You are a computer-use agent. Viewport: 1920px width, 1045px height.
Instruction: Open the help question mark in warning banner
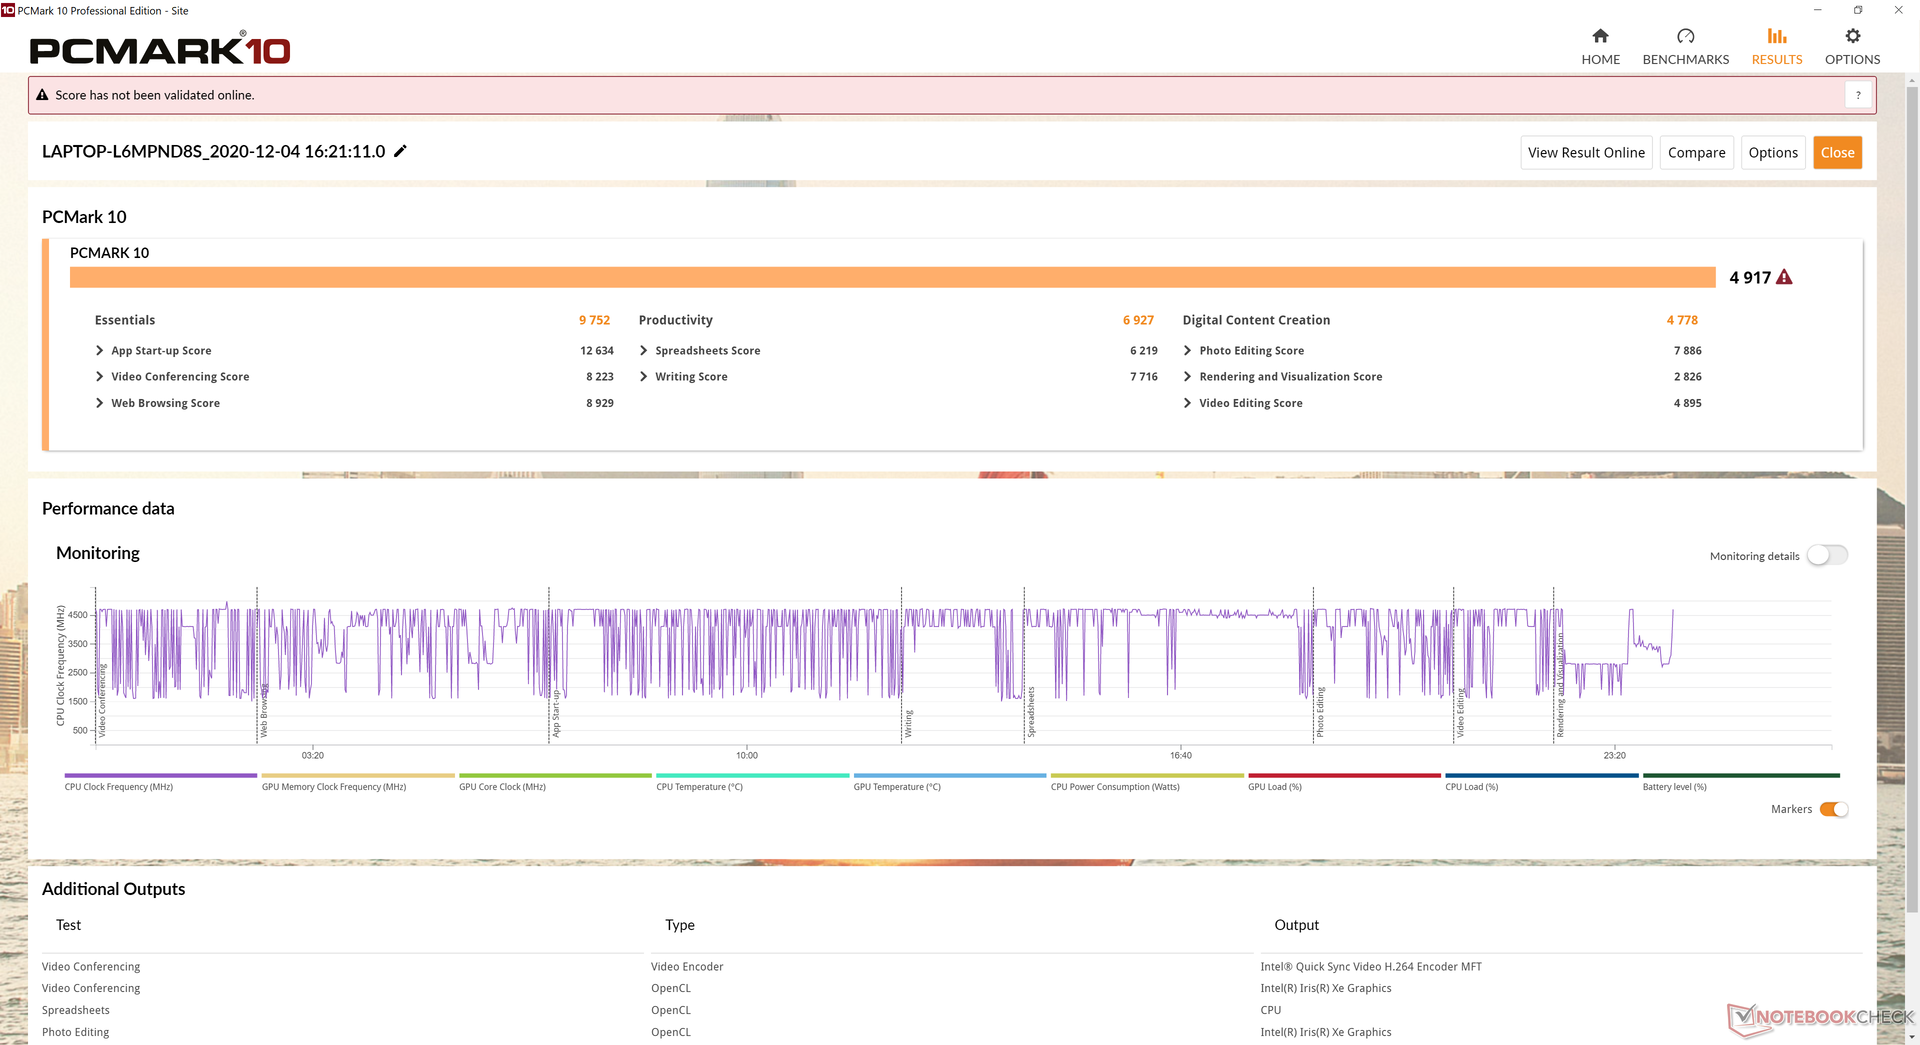(x=1858, y=95)
